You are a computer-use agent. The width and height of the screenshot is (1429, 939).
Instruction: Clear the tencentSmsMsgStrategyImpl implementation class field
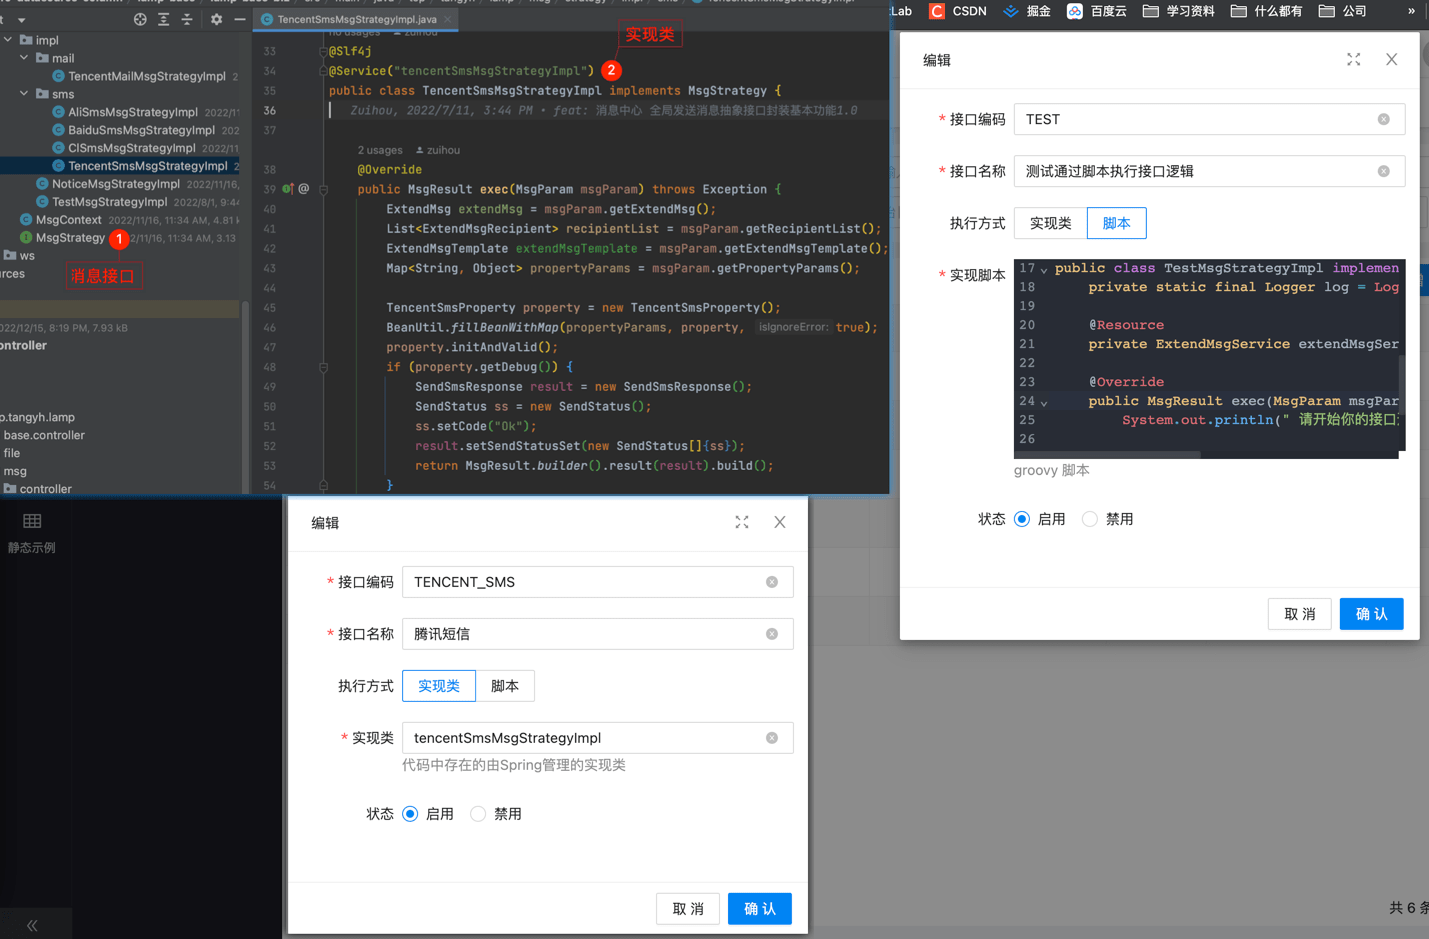point(772,738)
